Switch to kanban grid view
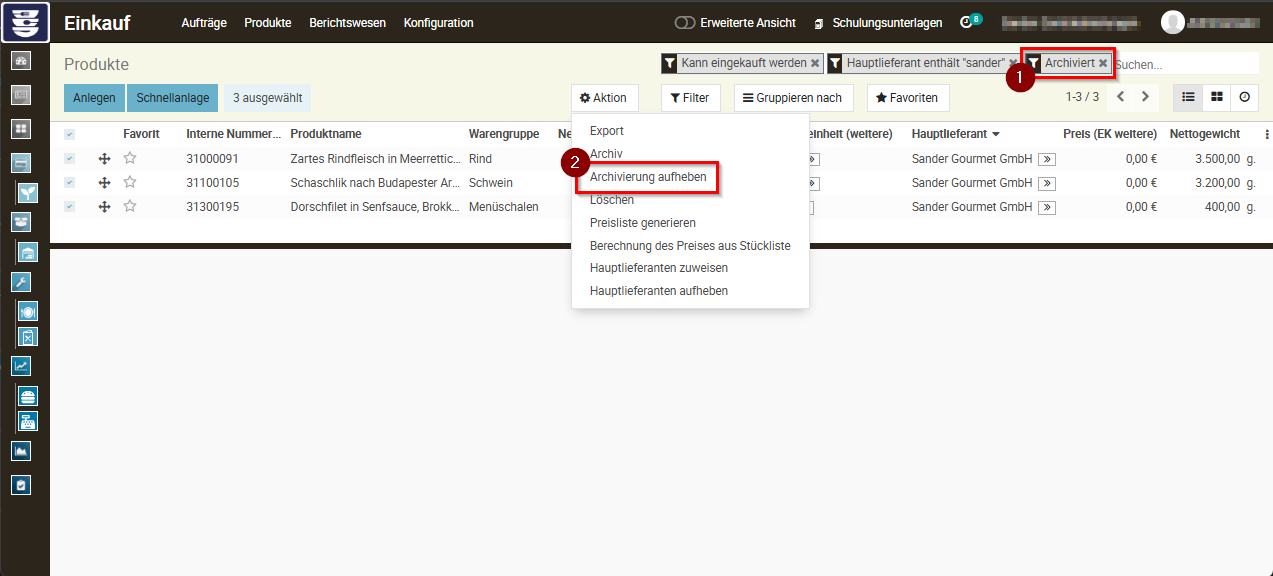 click(x=1217, y=97)
